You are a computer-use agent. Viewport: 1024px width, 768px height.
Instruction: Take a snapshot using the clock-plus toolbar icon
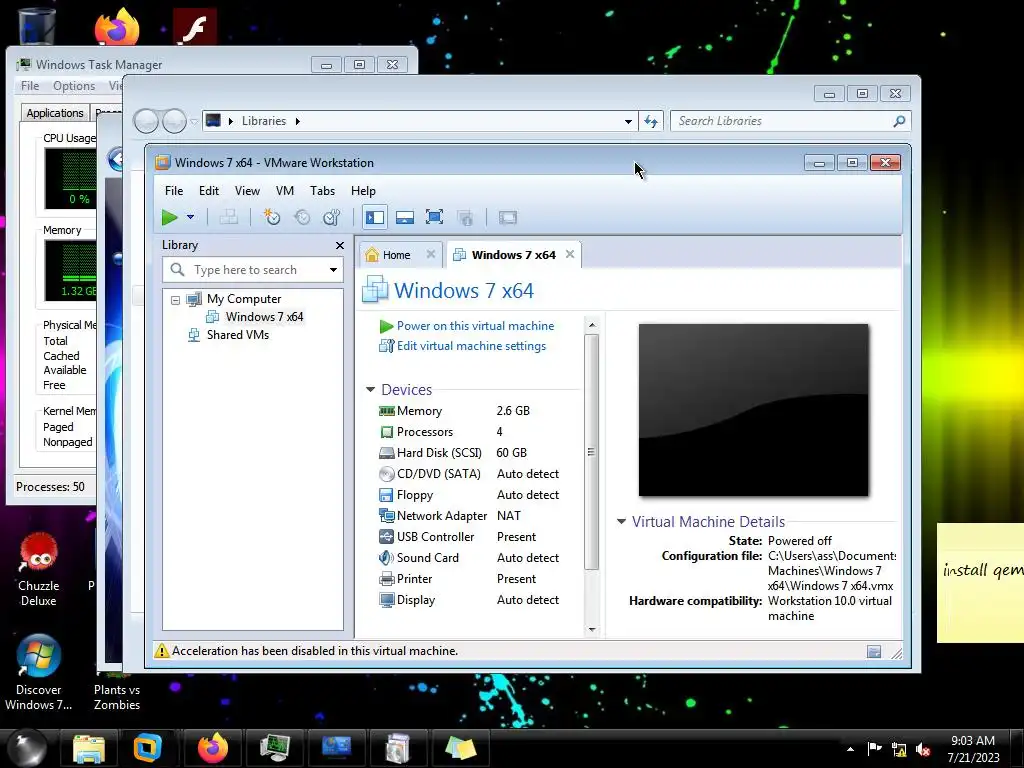[272, 217]
